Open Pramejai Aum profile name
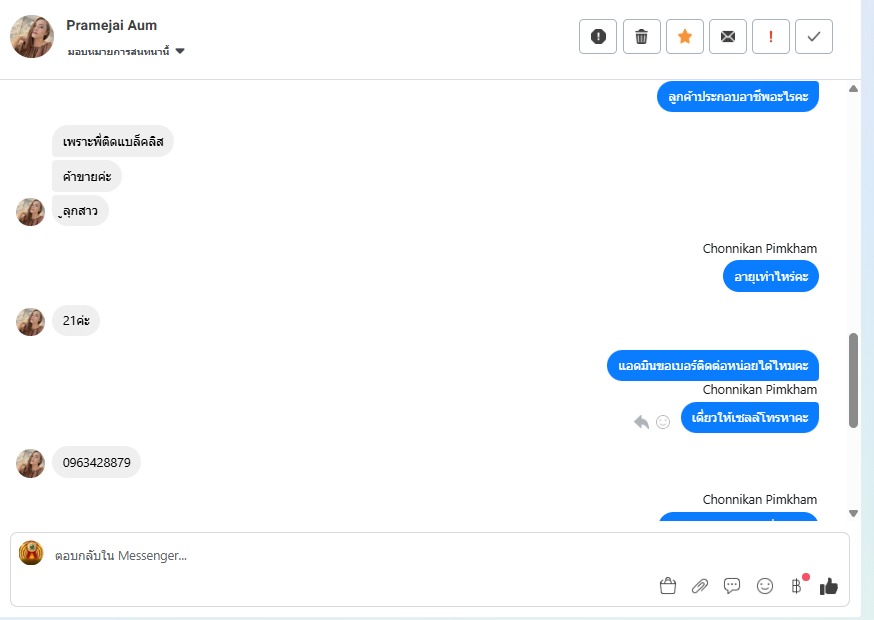Image resolution: width=874 pixels, height=620 pixels. (111, 25)
